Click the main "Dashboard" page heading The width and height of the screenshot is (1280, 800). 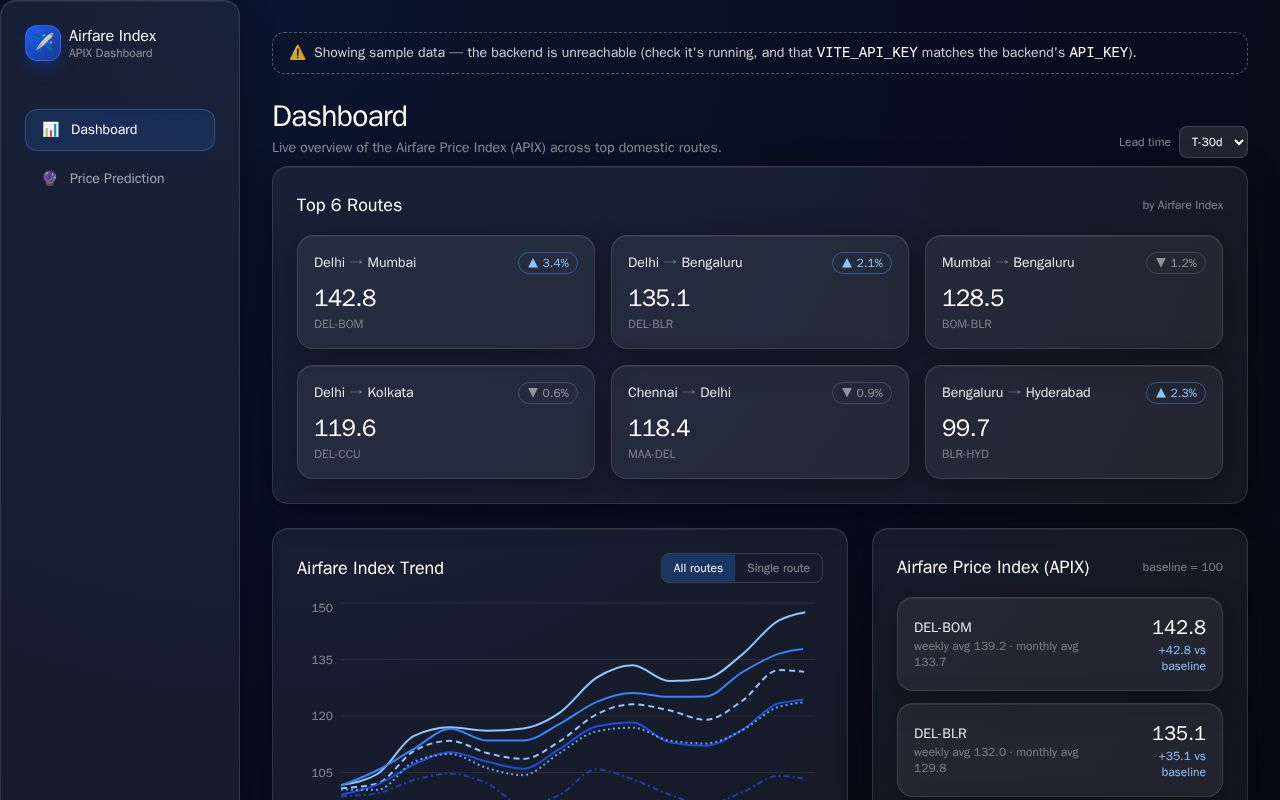(x=340, y=116)
